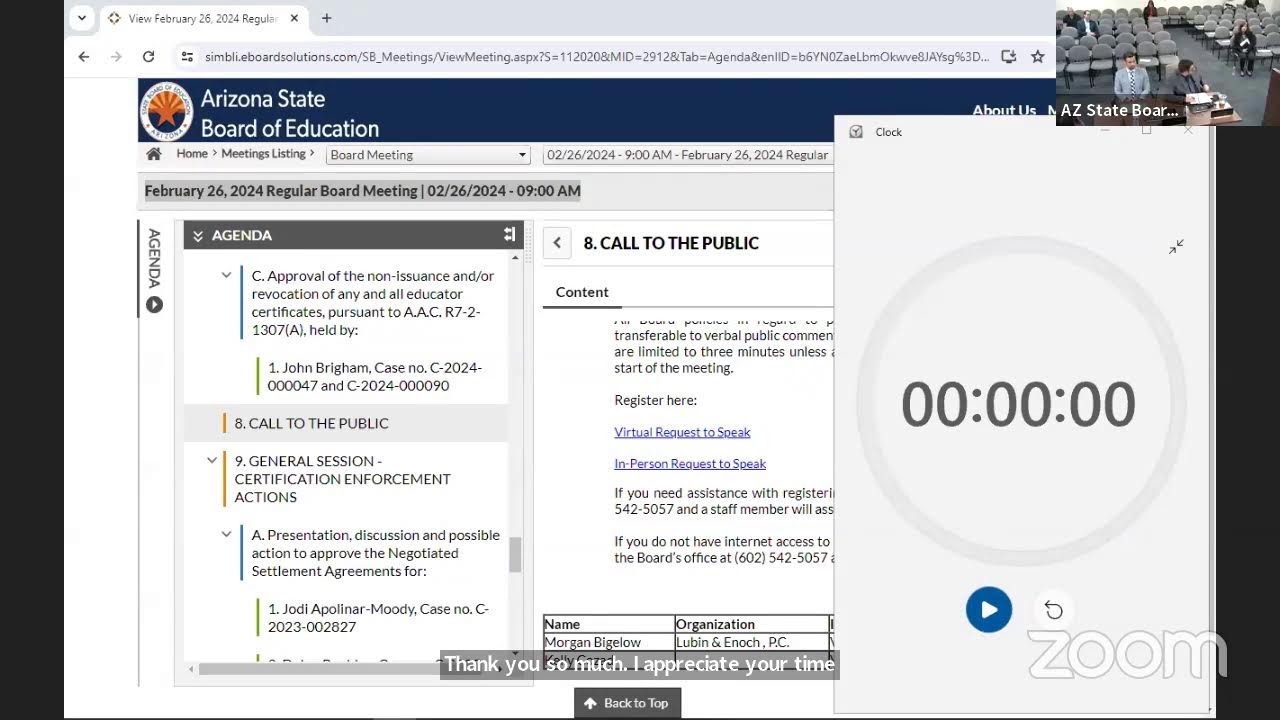View site information icon in address bar
Viewport: 1280px width, 720px height.
[187, 57]
